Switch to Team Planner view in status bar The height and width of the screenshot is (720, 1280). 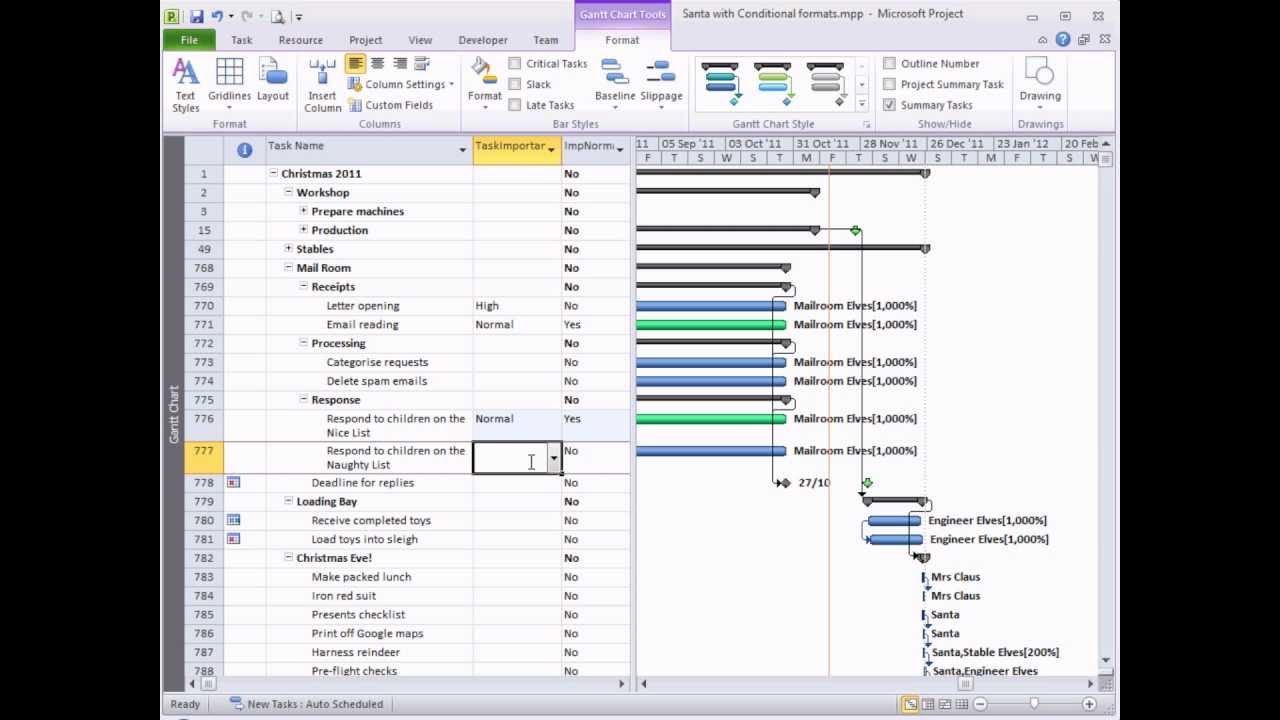(x=944, y=704)
